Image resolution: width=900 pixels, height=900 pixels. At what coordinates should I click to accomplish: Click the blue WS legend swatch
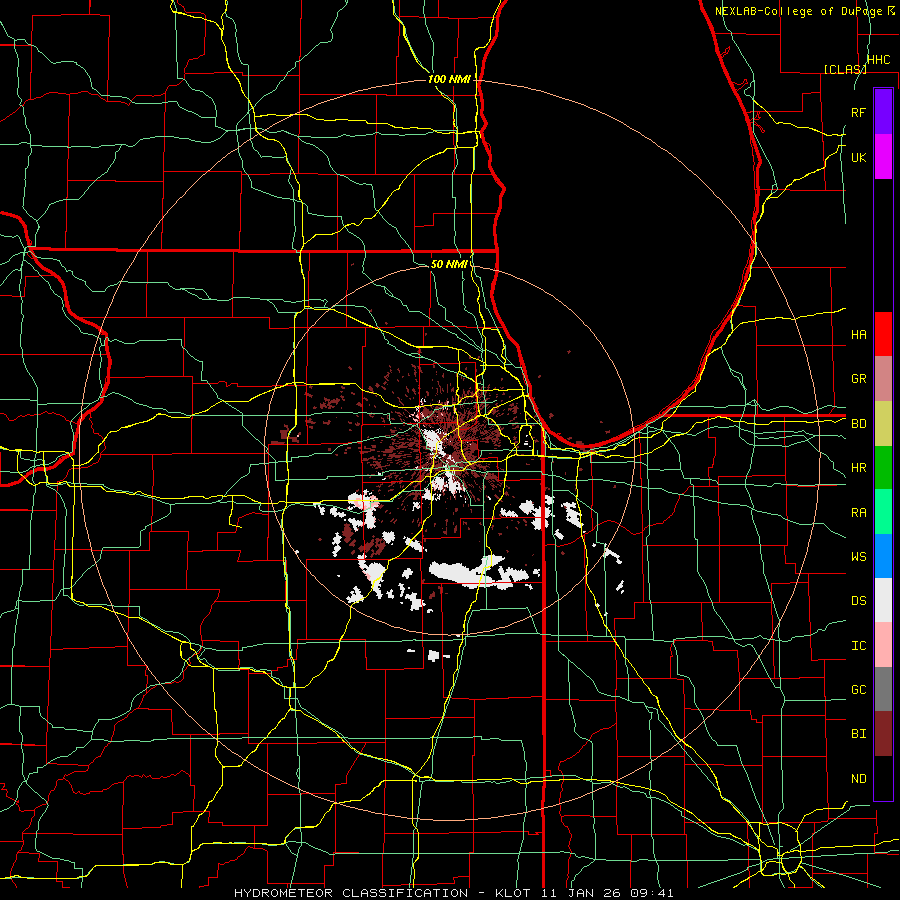point(883,556)
